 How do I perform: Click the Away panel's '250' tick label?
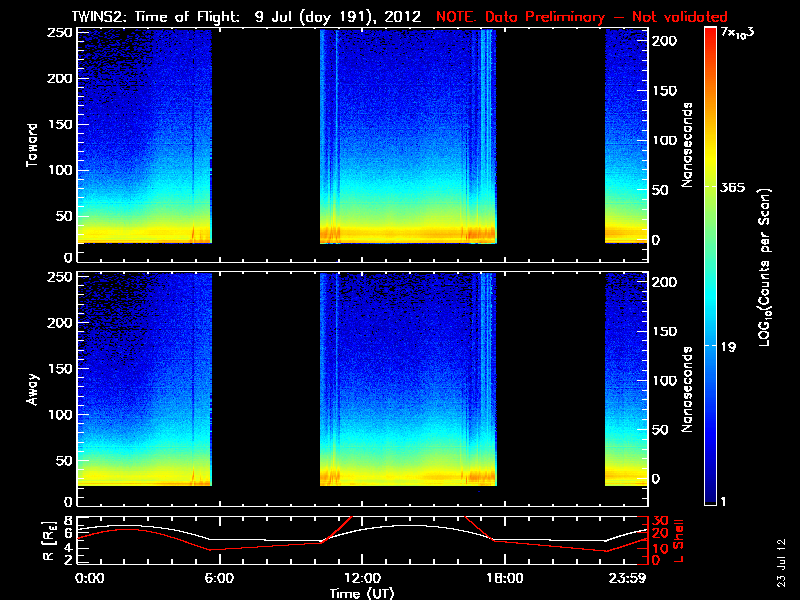tap(60, 277)
